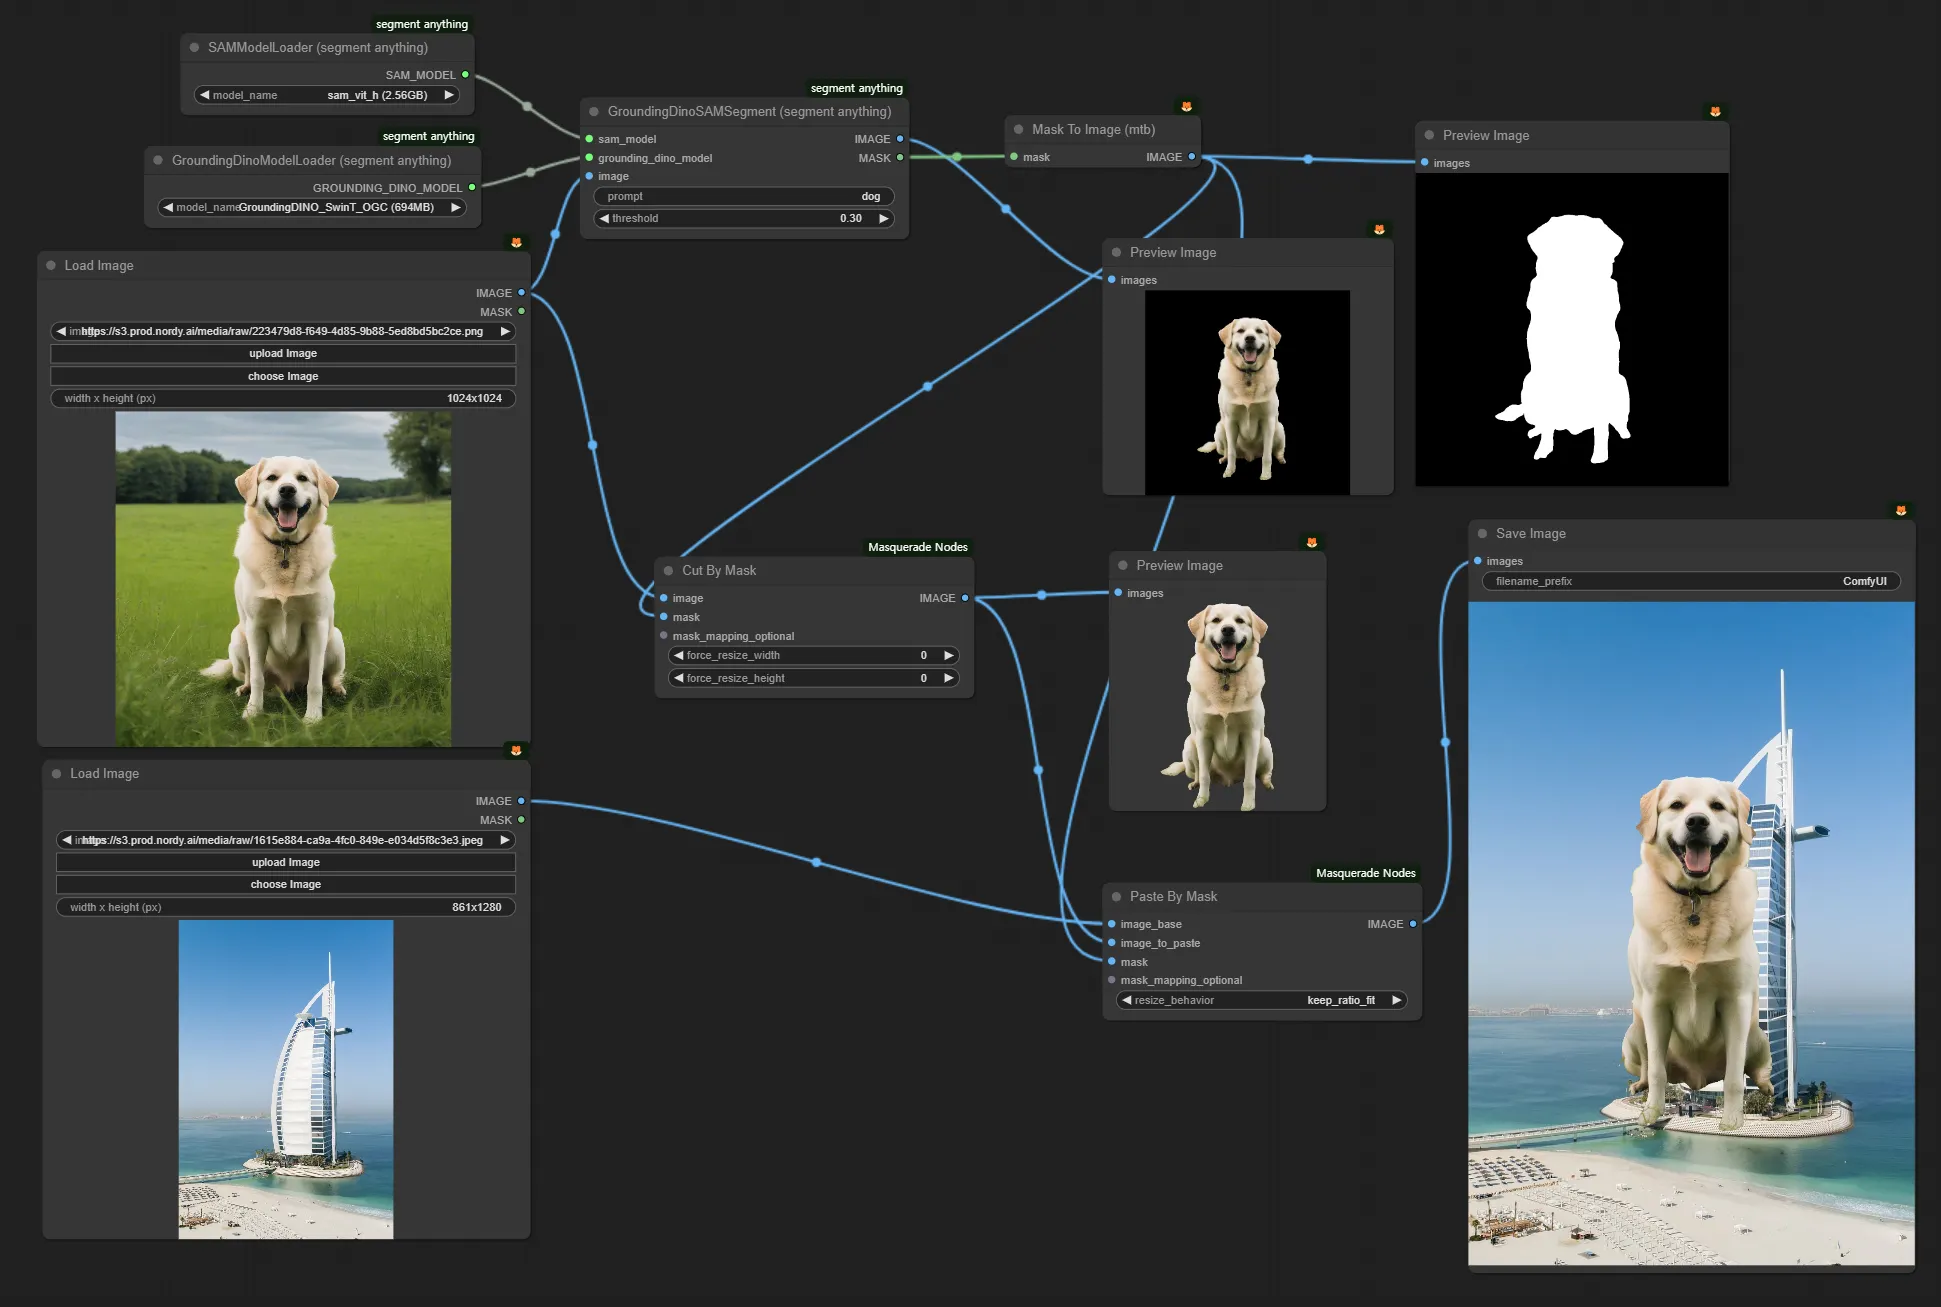Click MASK output socket of GroundingDinoSAMSegment
Image resolution: width=1941 pixels, height=1307 pixels.
(900, 158)
